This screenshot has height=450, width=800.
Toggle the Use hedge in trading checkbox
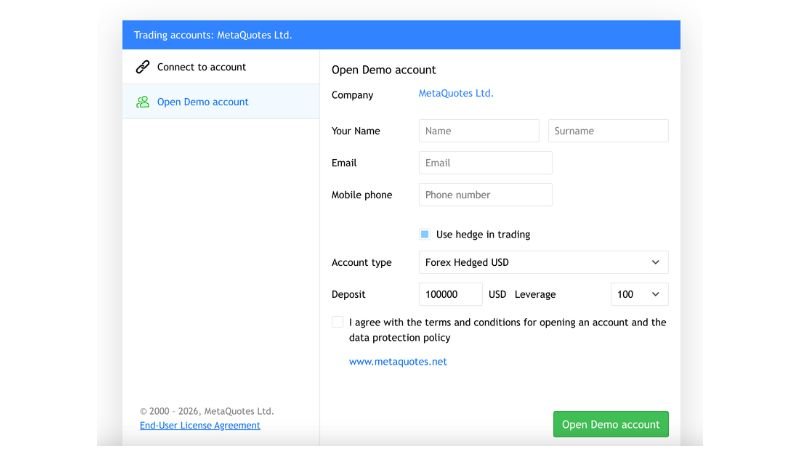424,234
